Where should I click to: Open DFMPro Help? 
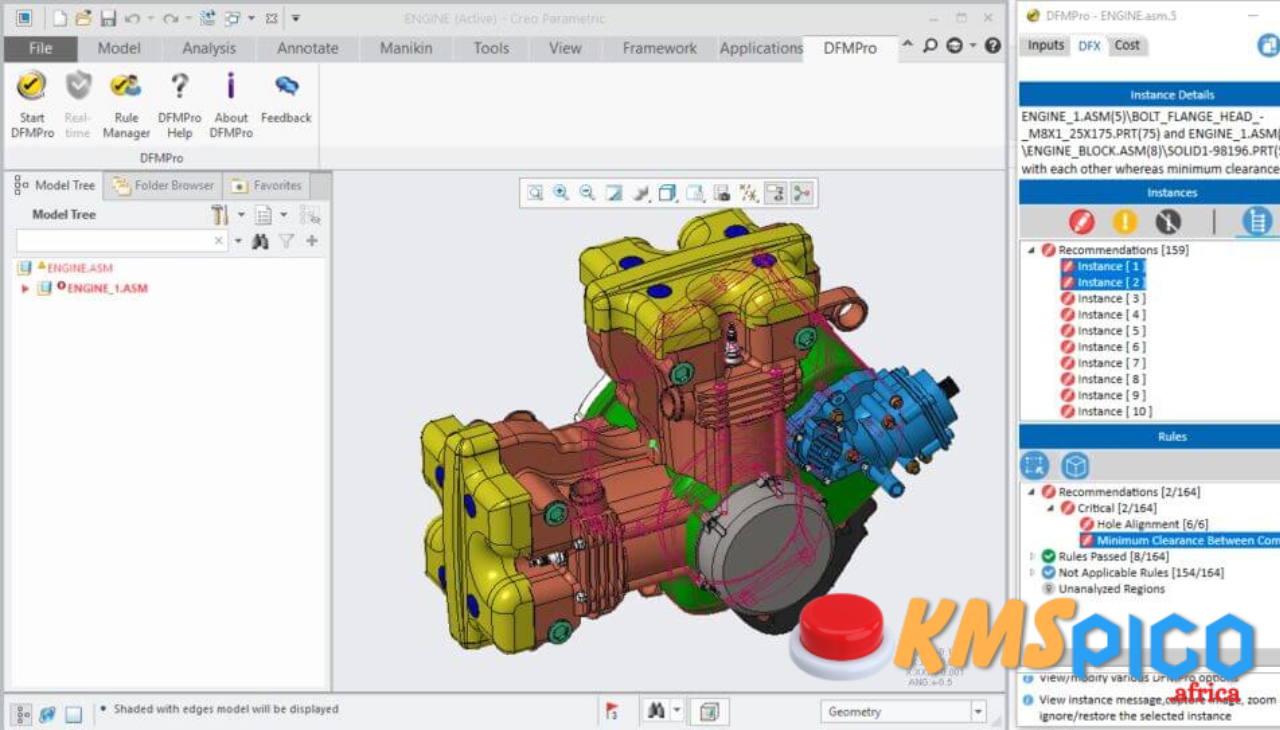(179, 103)
